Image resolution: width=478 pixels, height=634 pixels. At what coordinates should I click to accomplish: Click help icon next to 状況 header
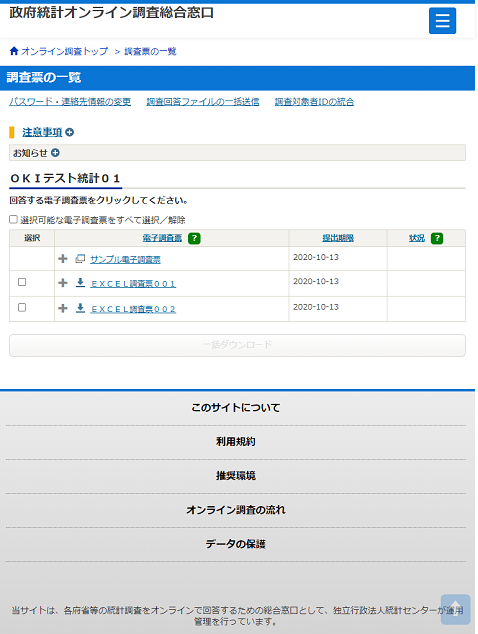437,238
